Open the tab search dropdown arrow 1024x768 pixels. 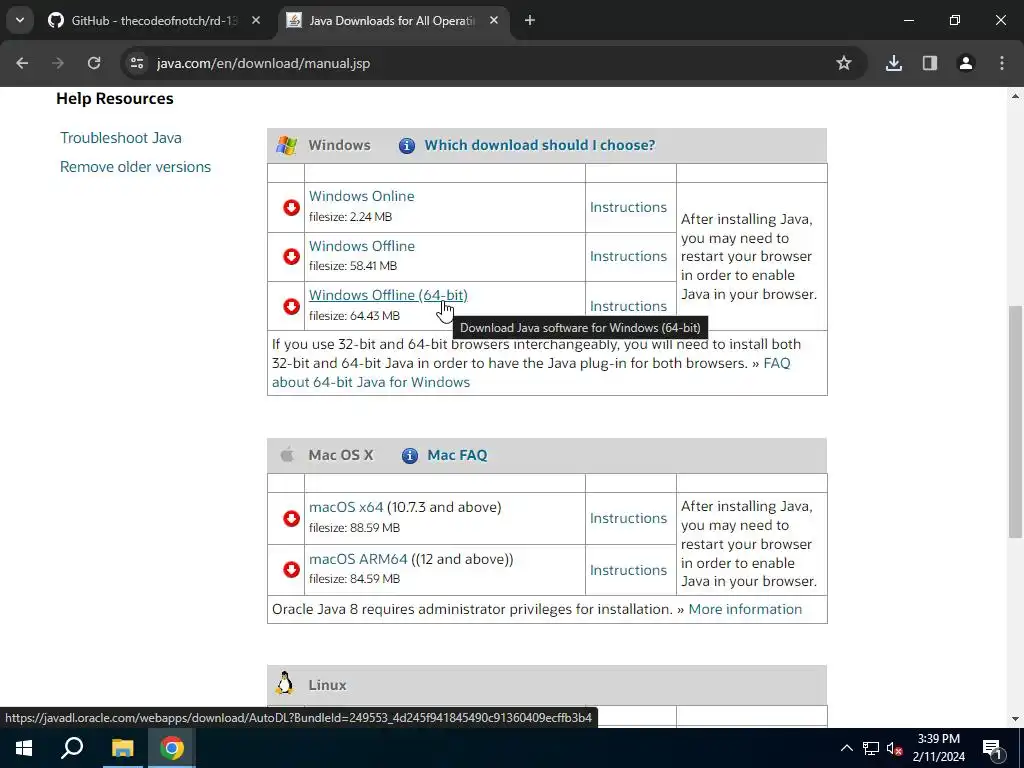(x=20, y=21)
